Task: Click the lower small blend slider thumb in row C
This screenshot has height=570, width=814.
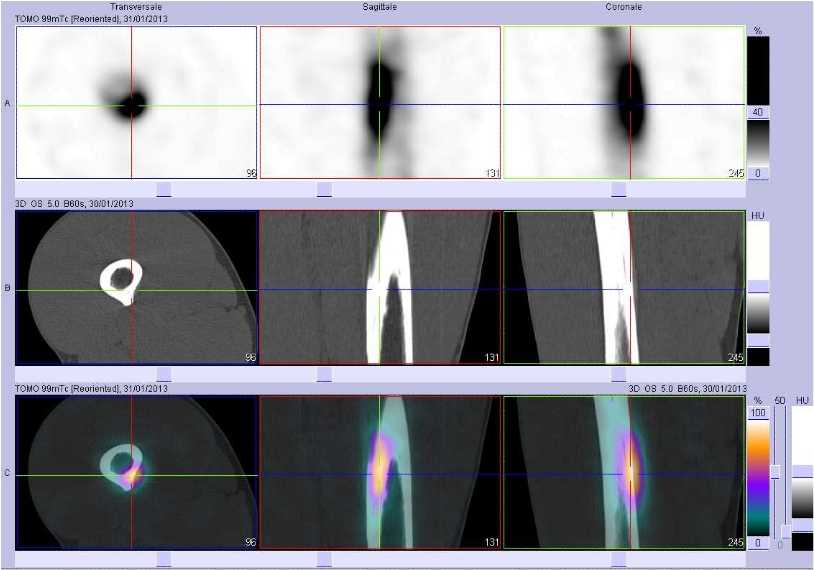Action: 786,532
